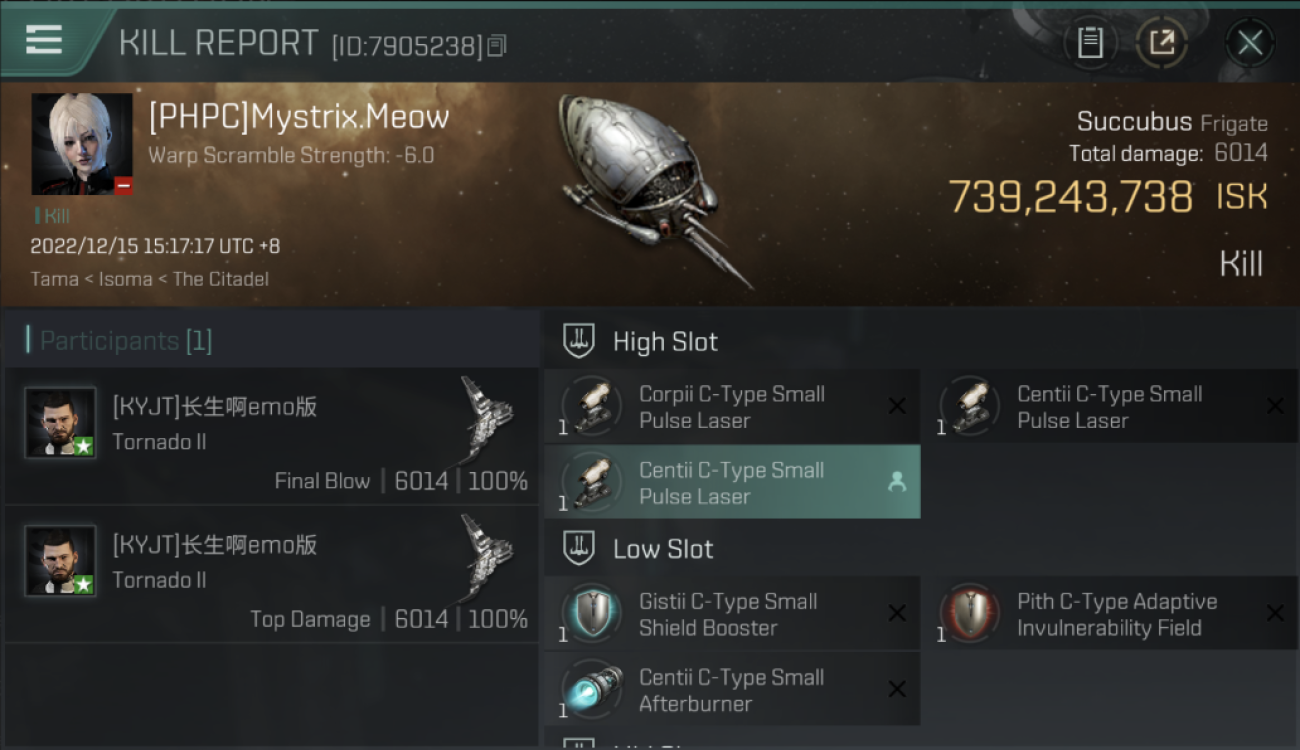Open the hamburger menu icon
1300x750 pixels.
point(44,40)
